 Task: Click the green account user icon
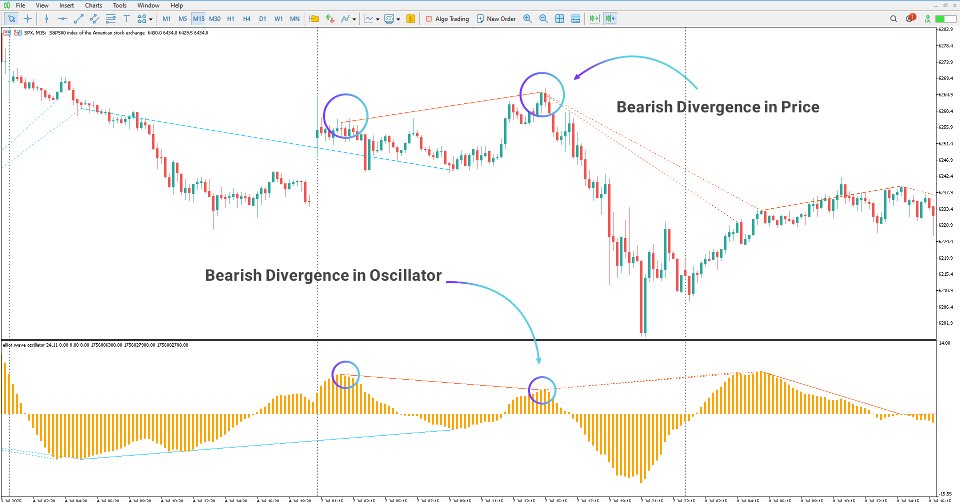coord(928,19)
